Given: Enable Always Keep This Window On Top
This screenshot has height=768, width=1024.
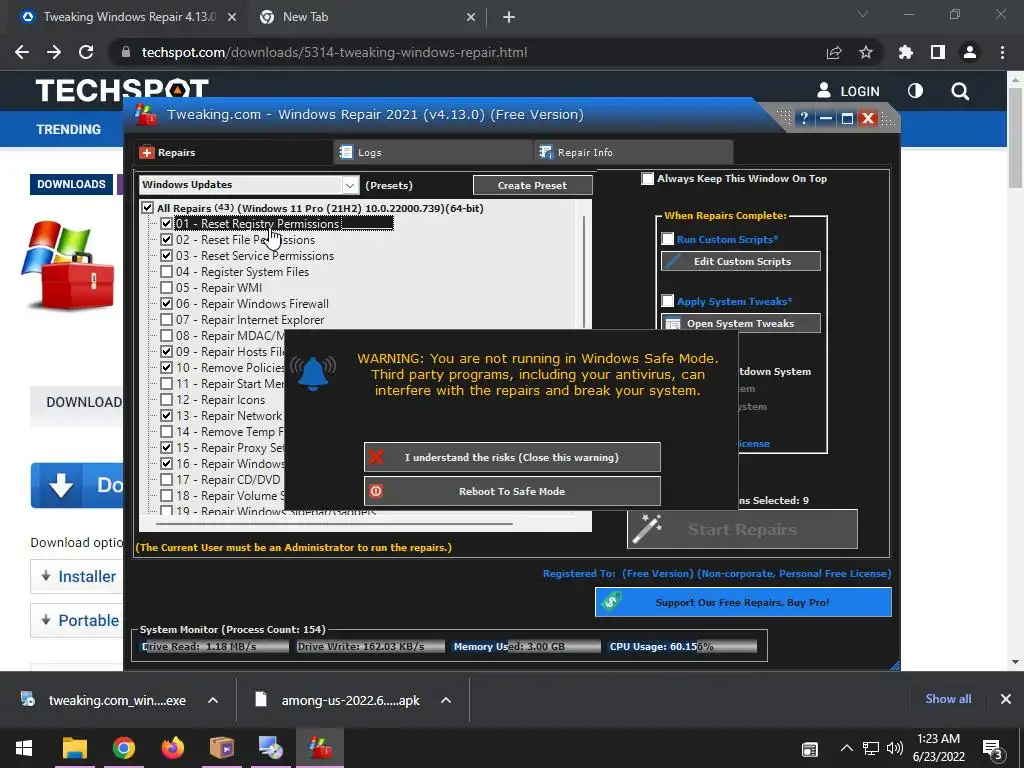Looking at the screenshot, I should point(647,179).
